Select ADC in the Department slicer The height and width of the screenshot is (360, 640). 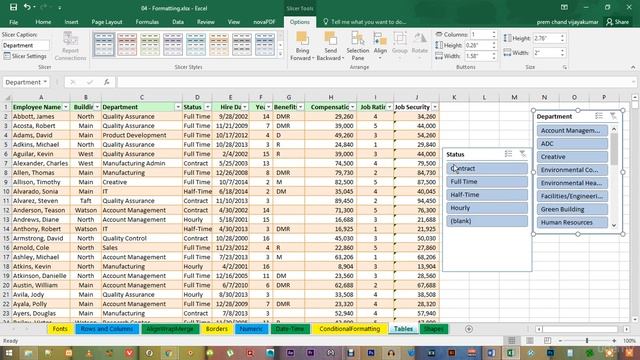tap(572, 143)
